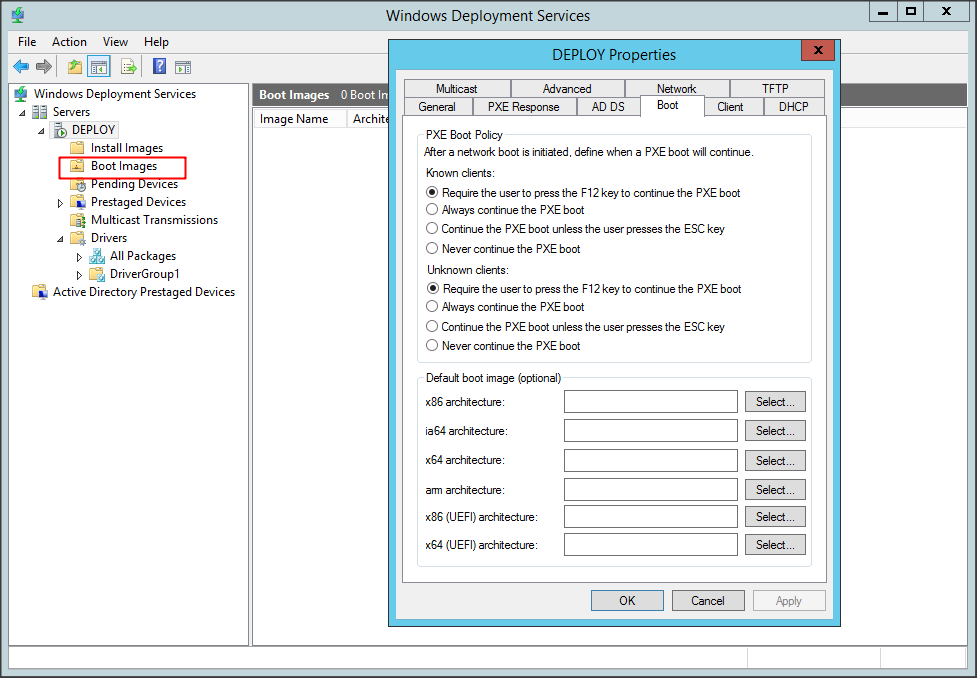Click the x86 architecture boot image field
Screen dimensions: 977x678
tap(650, 402)
